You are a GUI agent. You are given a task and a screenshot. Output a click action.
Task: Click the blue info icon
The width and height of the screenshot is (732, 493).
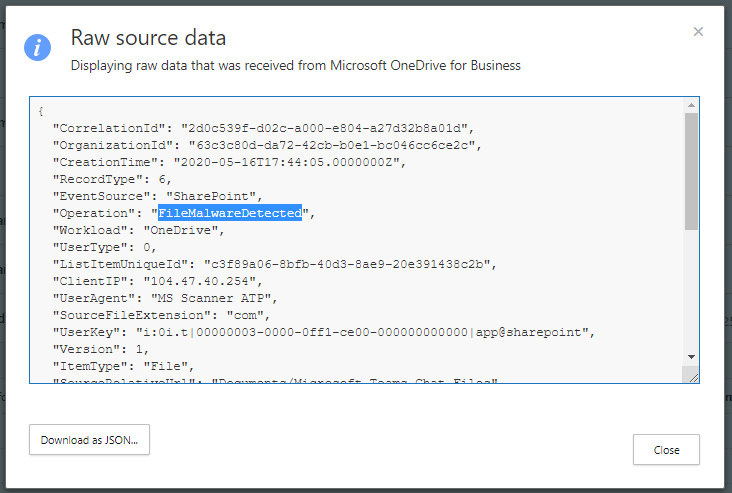coord(38,47)
